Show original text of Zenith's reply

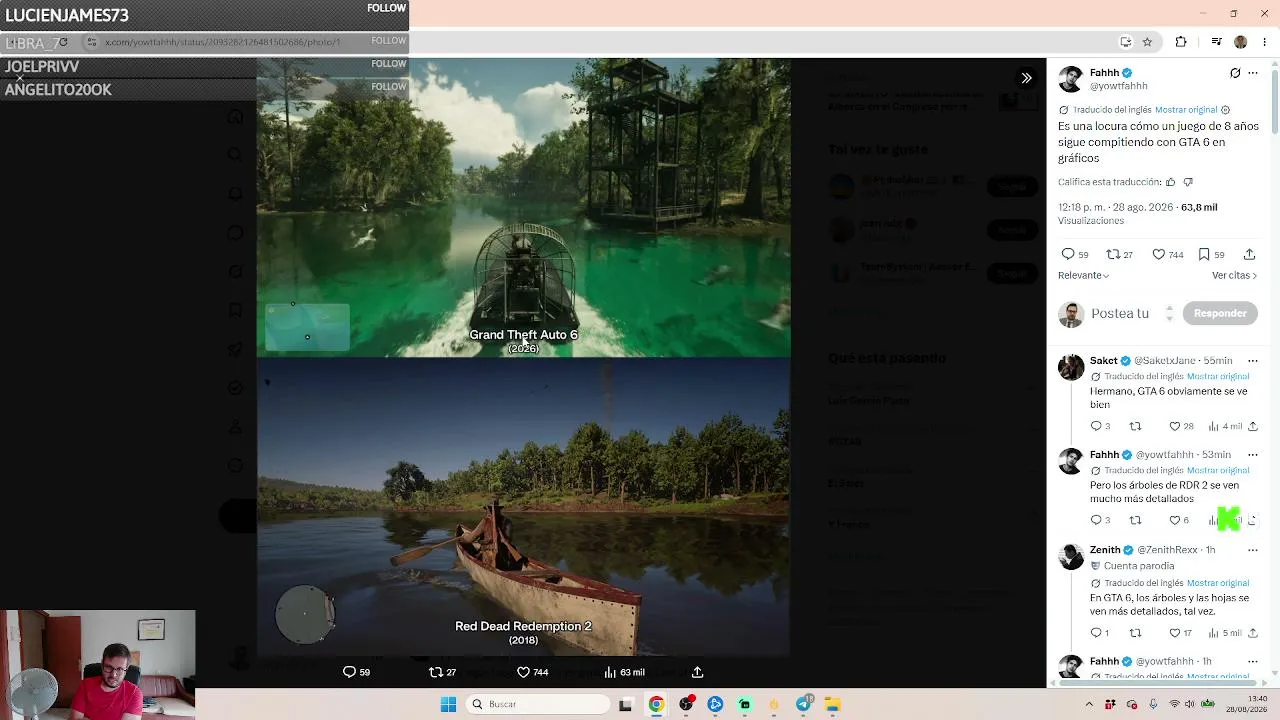coord(1218,583)
